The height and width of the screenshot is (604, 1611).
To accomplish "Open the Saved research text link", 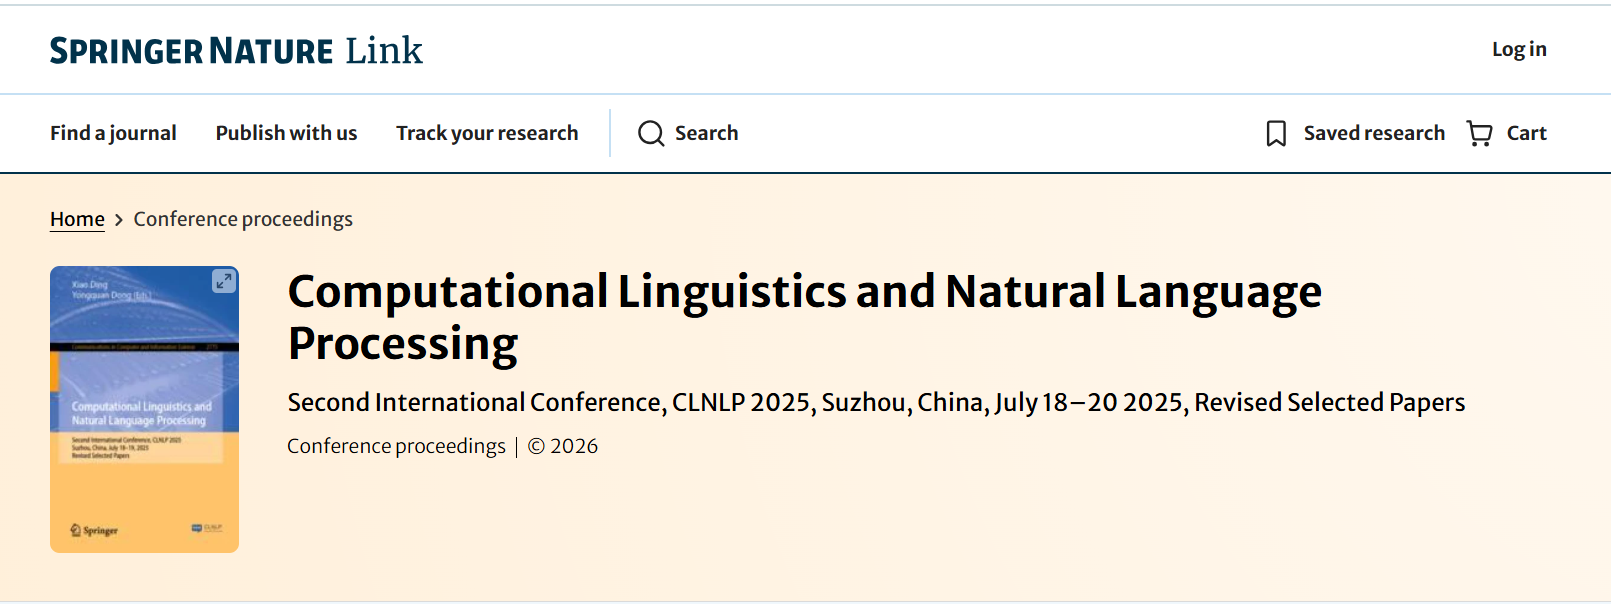I will click(1374, 133).
